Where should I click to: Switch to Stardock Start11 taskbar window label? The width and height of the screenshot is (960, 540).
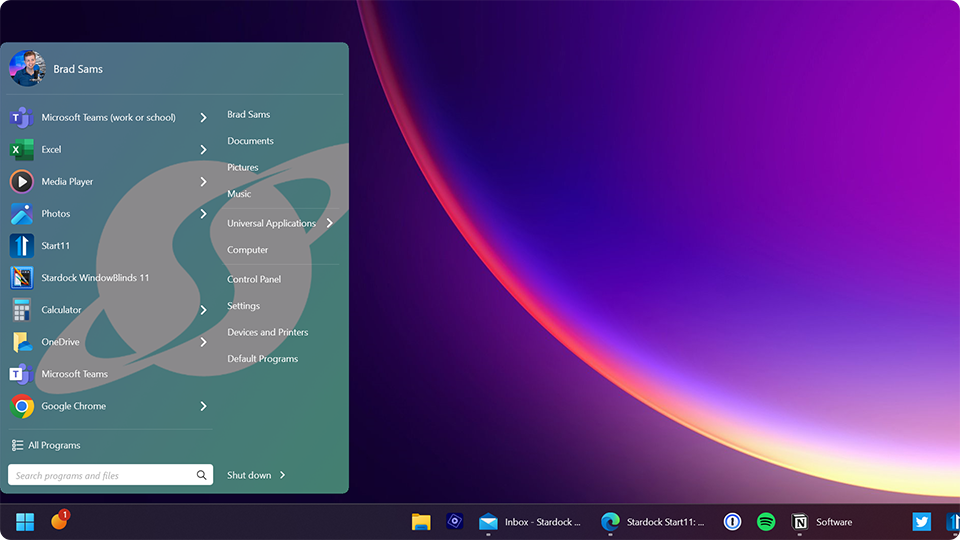666,522
